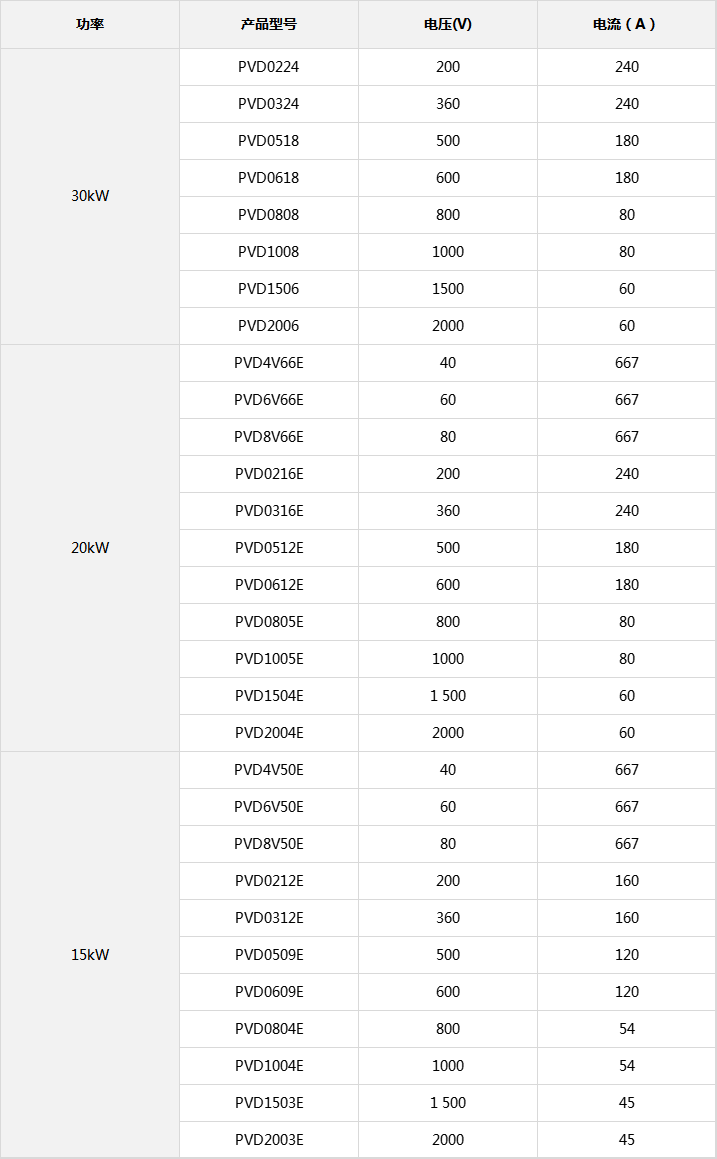Click model PVD2006 cell
The height and width of the screenshot is (1159, 717).
[268, 326]
